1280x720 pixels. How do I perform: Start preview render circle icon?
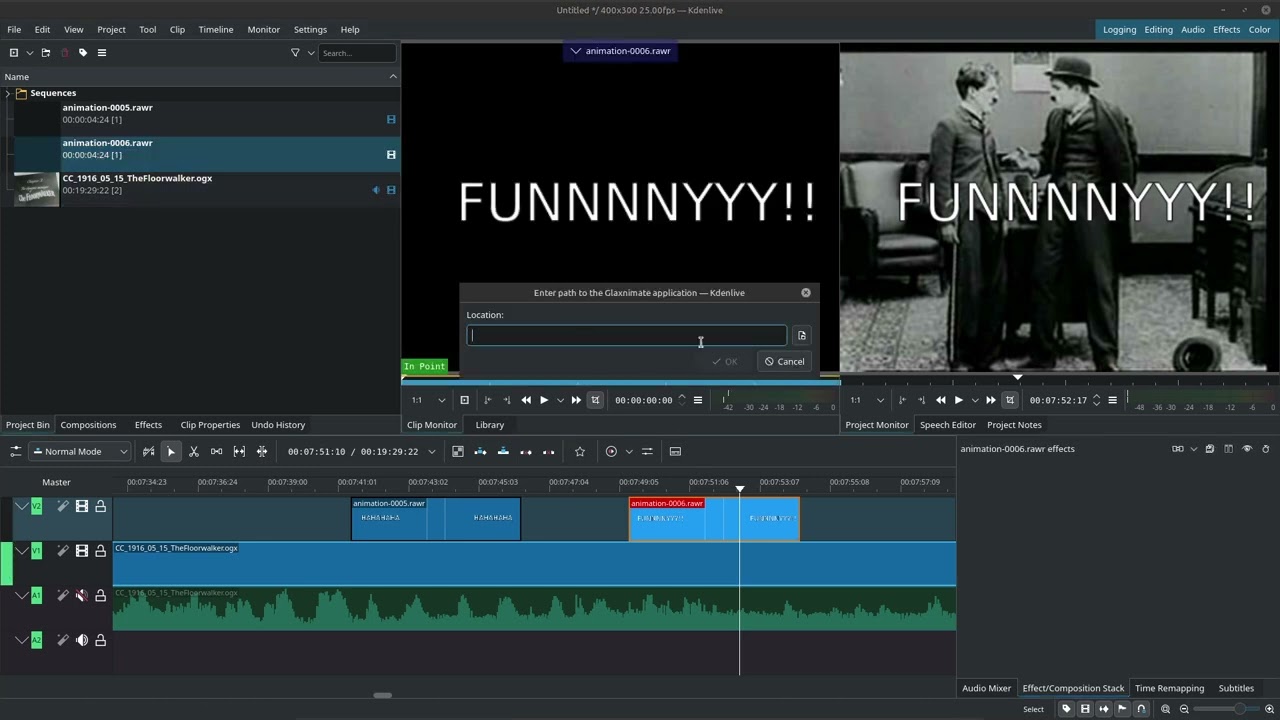[x=611, y=451]
